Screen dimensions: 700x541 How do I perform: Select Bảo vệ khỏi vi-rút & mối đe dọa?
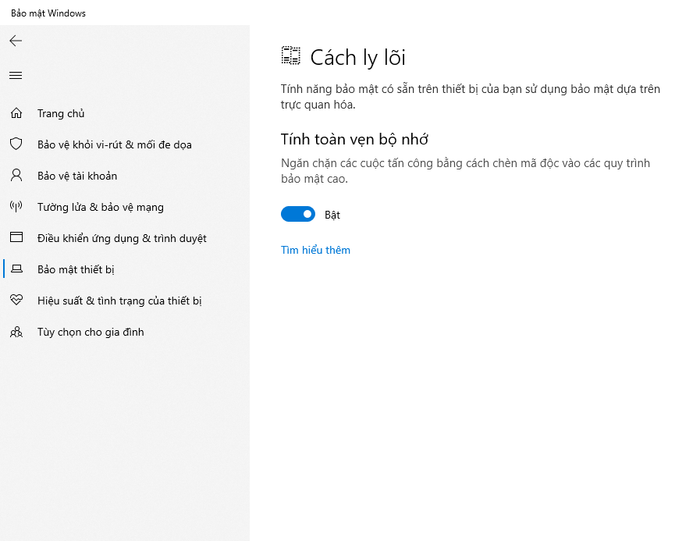point(114,145)
